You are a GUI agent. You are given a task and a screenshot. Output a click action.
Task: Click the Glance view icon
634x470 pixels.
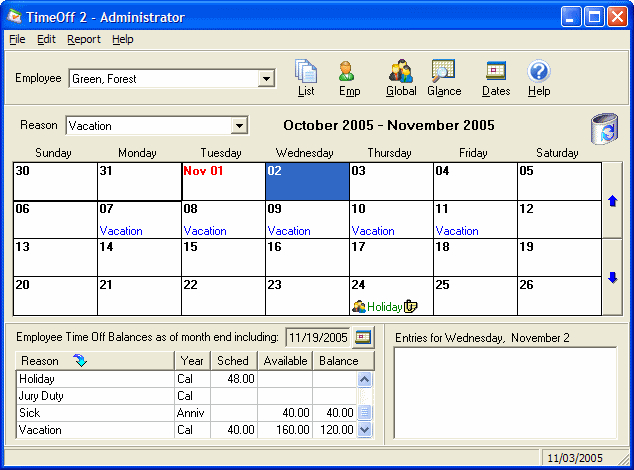tap(443, 72)
